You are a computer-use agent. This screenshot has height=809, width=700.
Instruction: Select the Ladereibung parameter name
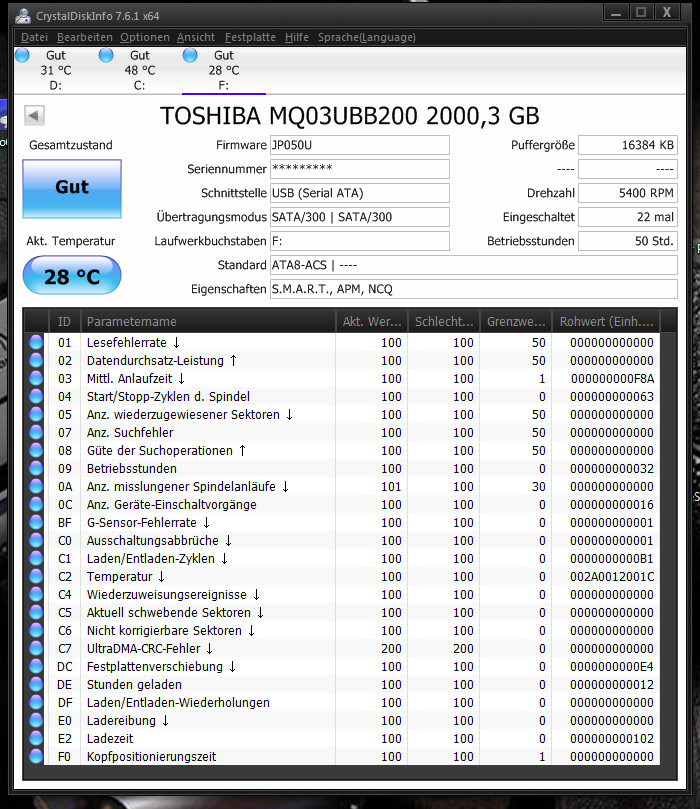[x=121, y=721]
